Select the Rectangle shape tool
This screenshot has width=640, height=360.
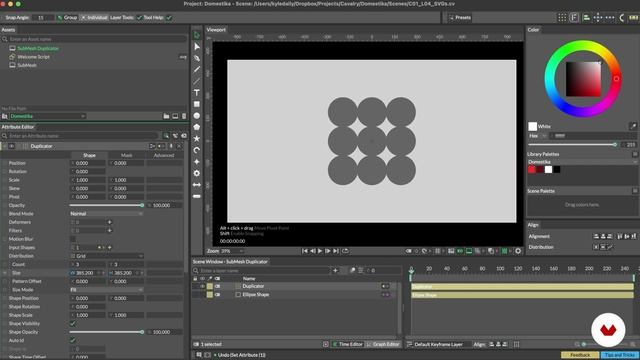point(197,104)
